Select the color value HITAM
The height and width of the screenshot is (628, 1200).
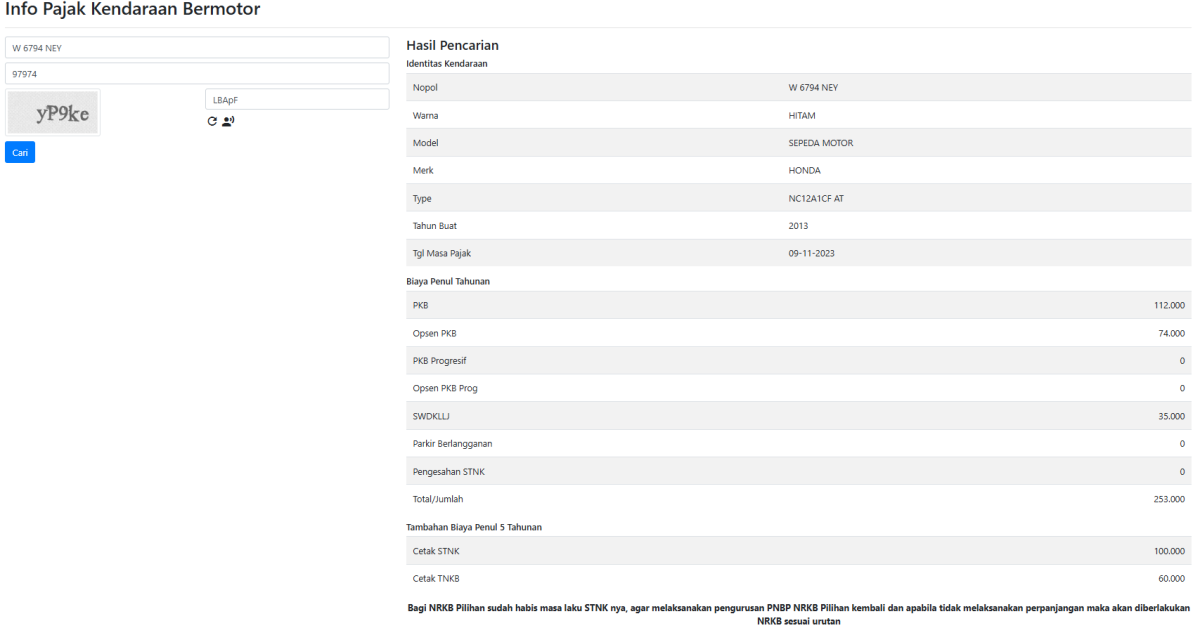tap(802, 115)
